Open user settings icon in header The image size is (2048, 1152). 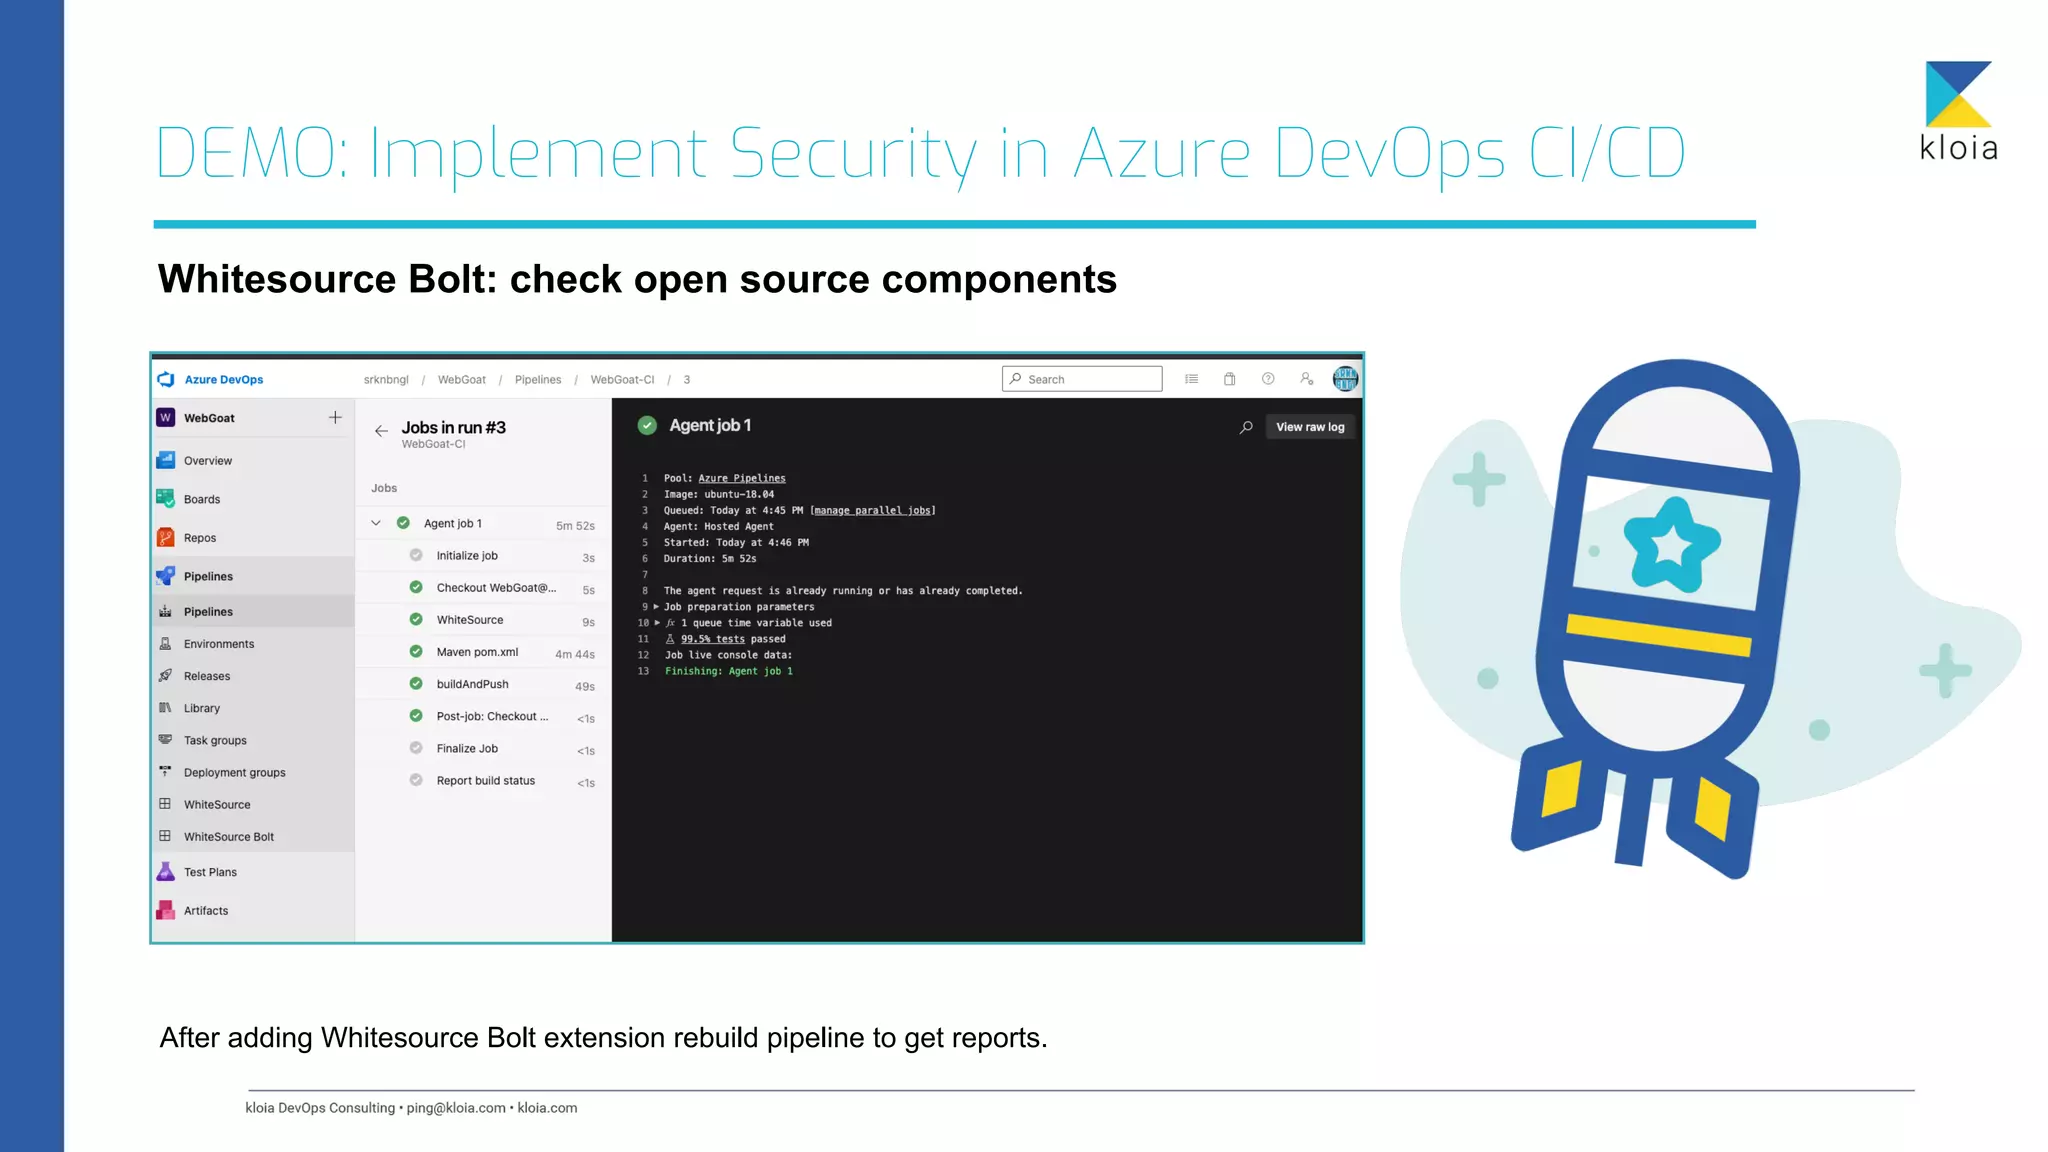1306,379
